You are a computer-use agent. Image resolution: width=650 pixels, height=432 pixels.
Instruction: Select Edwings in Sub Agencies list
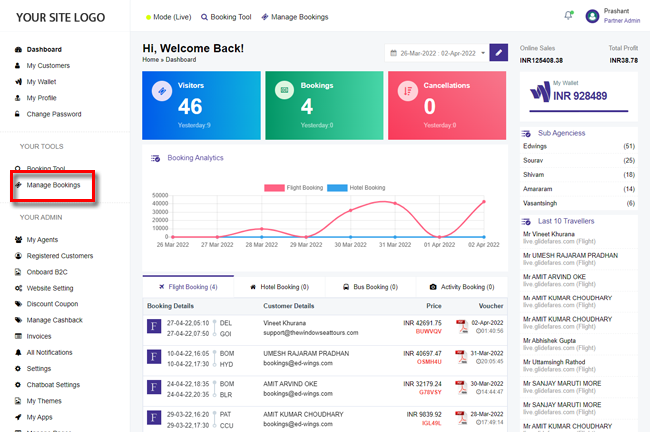pos(535,146)
